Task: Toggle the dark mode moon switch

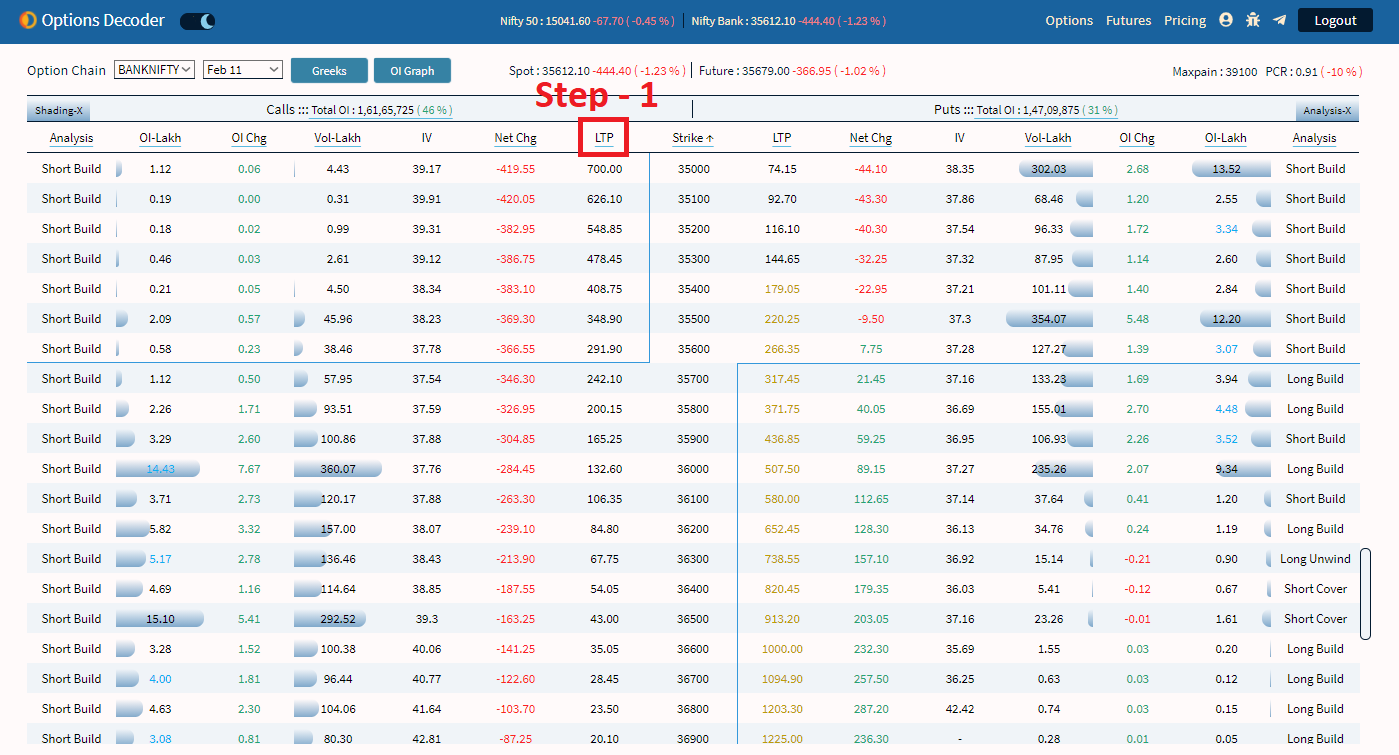Action: 197,21
